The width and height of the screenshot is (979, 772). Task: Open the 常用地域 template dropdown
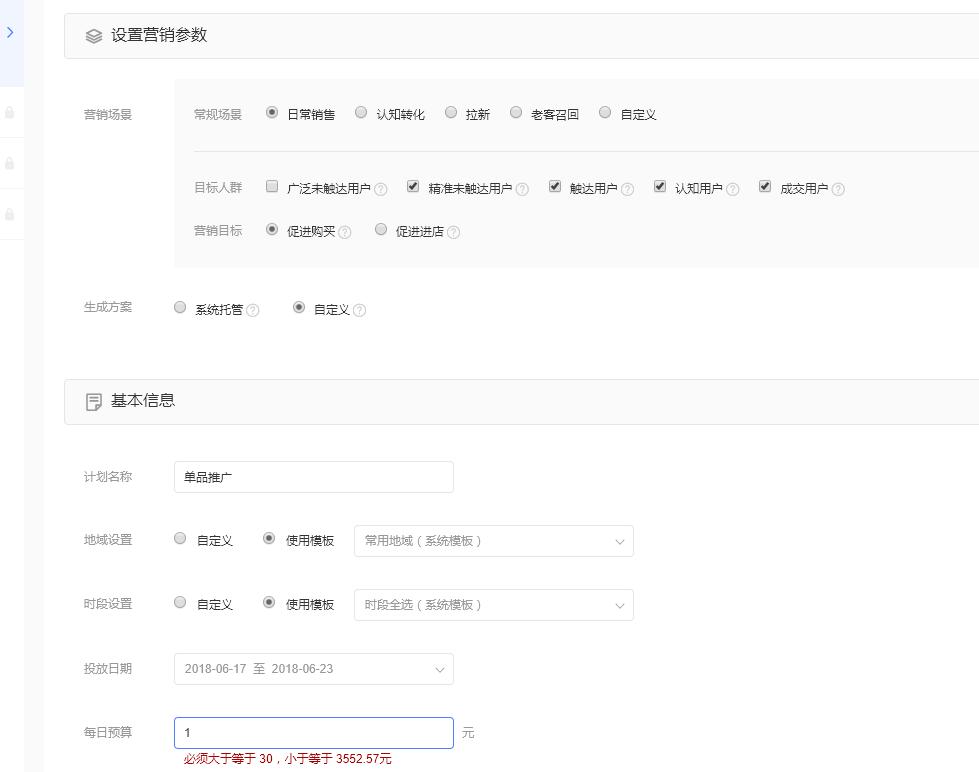[494, 540]
